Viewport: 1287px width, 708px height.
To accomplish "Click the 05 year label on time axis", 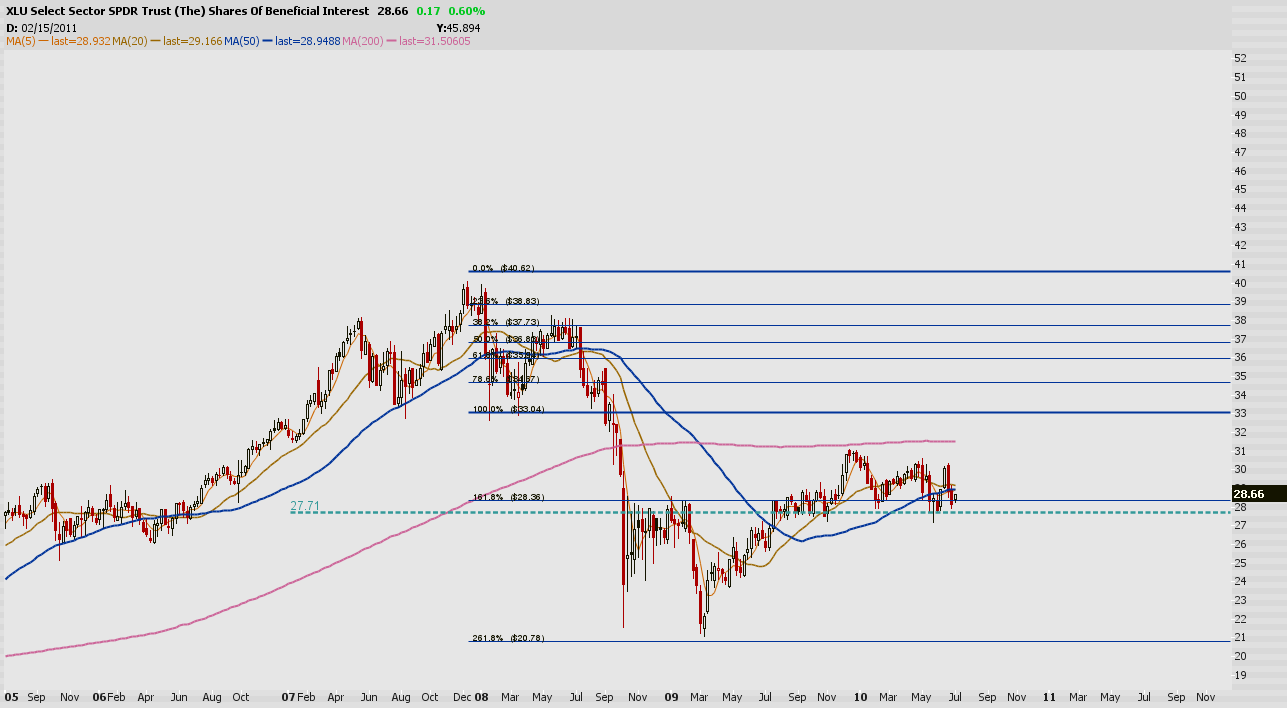I will pyautogui.click(x=11, y=696).
